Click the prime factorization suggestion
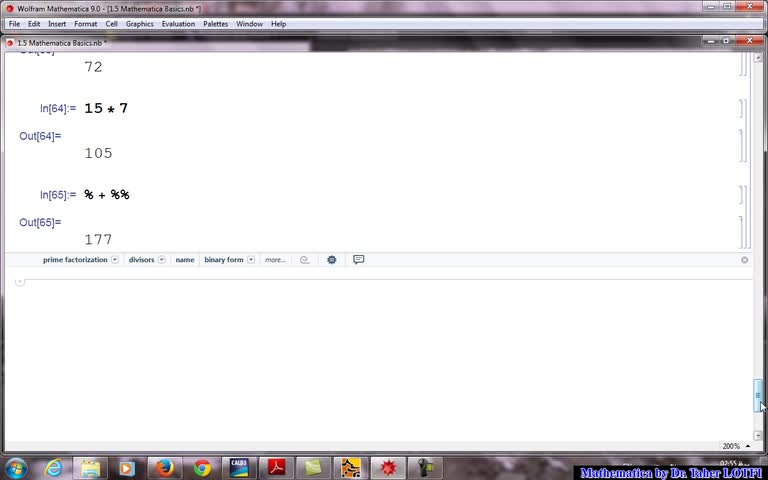The width and height of the screenshot is (768, 480). (x=75, y=260)
